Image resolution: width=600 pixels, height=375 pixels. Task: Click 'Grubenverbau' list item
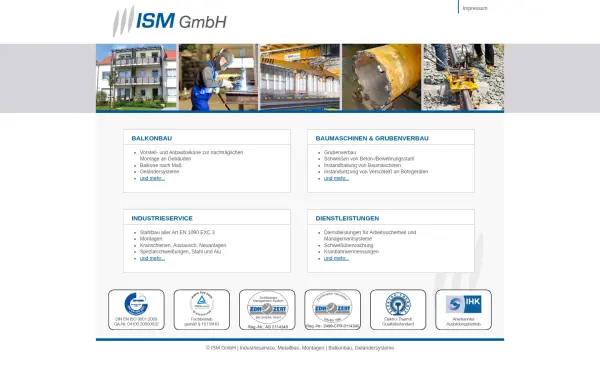(x=340, y=152)
